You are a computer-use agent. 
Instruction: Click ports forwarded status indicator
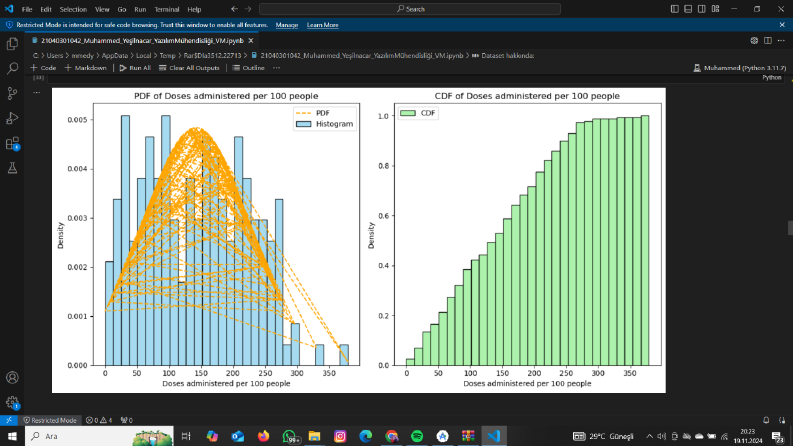[x=126, y=420]
